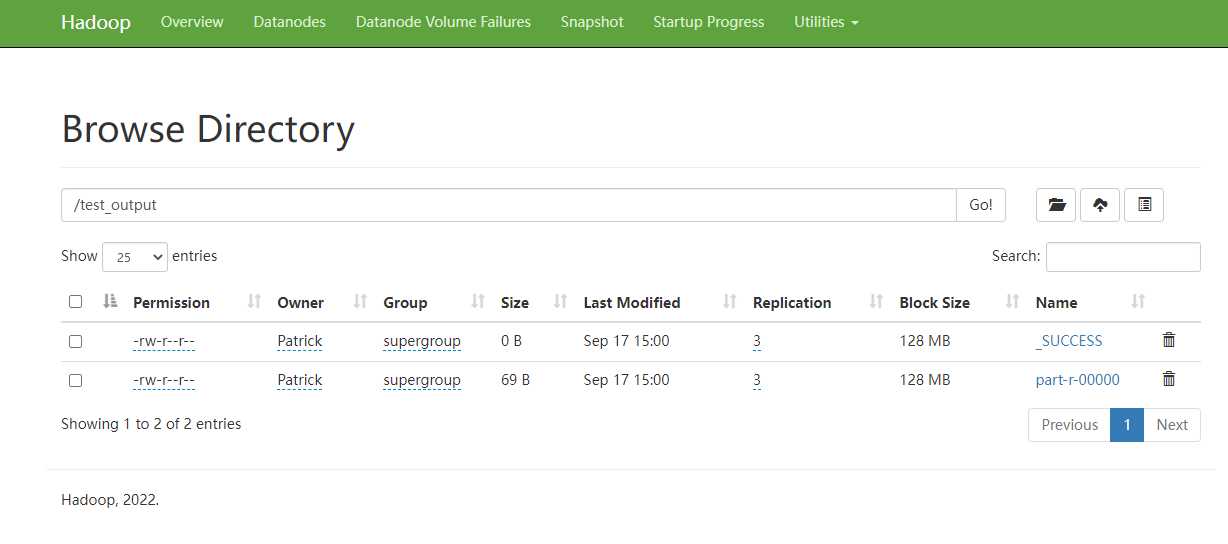This screenshot has width=1228, height=544.
Task: Open the create directory folder icon
Action: click(x=1056, y=205)
